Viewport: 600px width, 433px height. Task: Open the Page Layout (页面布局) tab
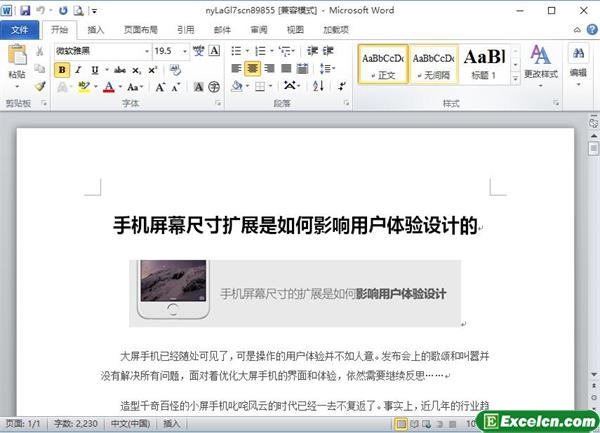coord(141,30)
